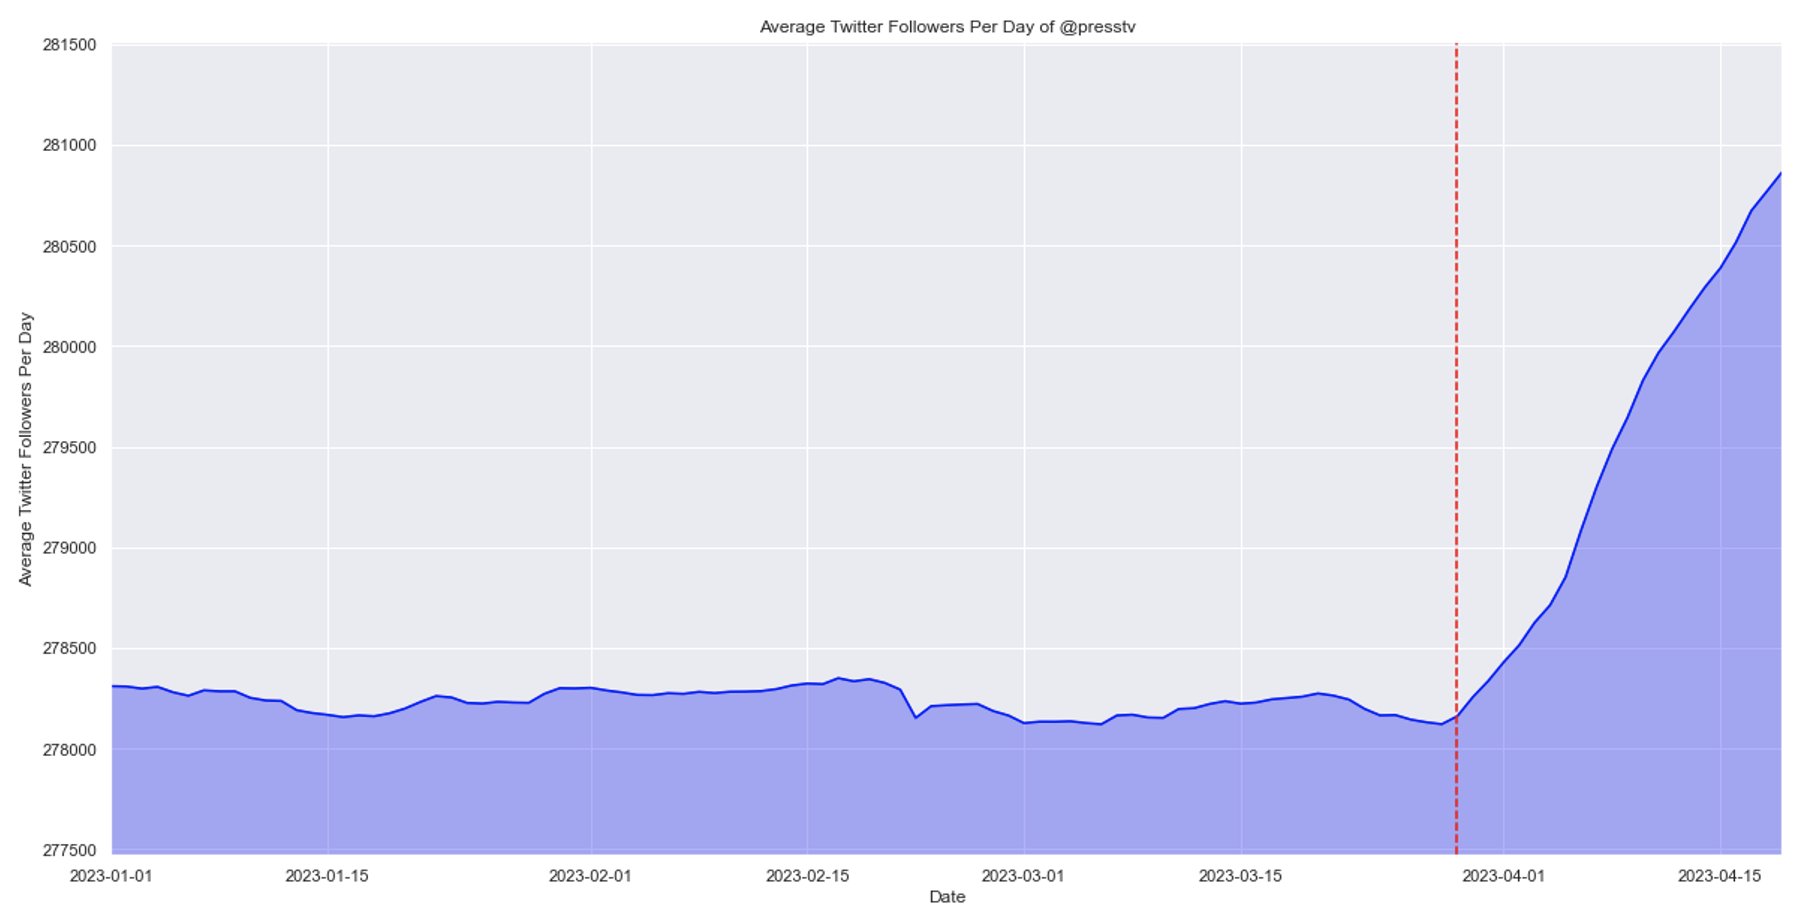Click the x-axis date 2023-02-15
This screenshot has width=1808, height=914.
tap(807, 876)
